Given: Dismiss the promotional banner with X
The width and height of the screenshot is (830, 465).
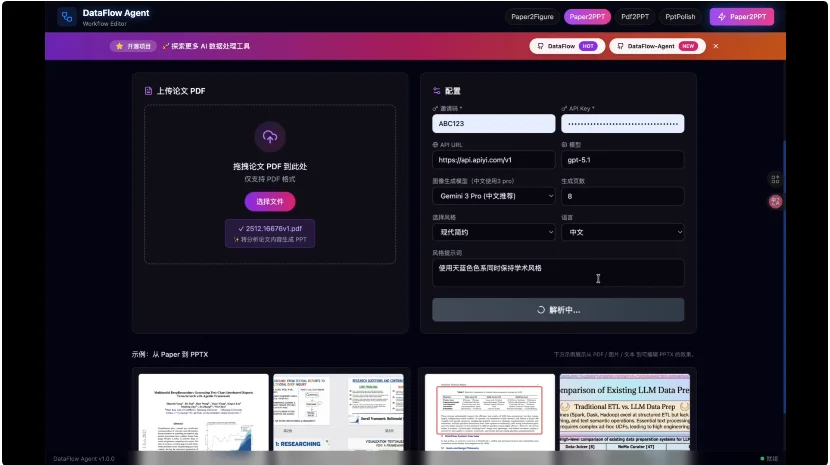Looking at the screenshot, I should [716, 46].
